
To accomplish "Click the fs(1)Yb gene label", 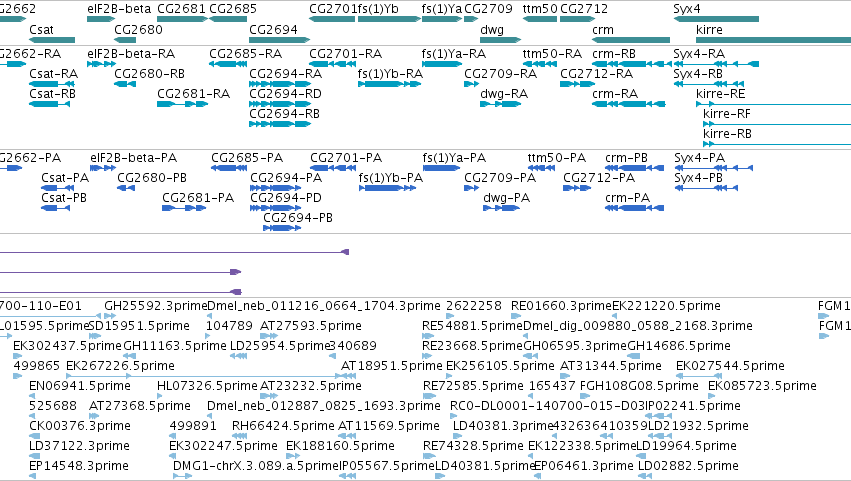I will pyautogui.click(x=378, y=9).
